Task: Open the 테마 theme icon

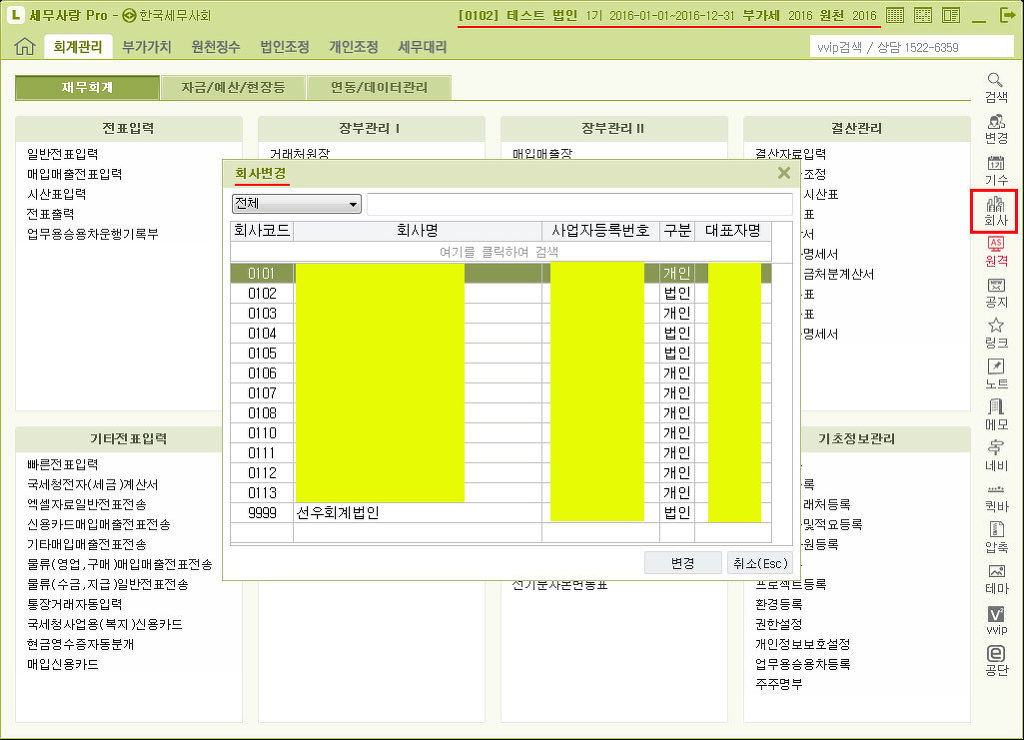Action: [x=995, y=578]
